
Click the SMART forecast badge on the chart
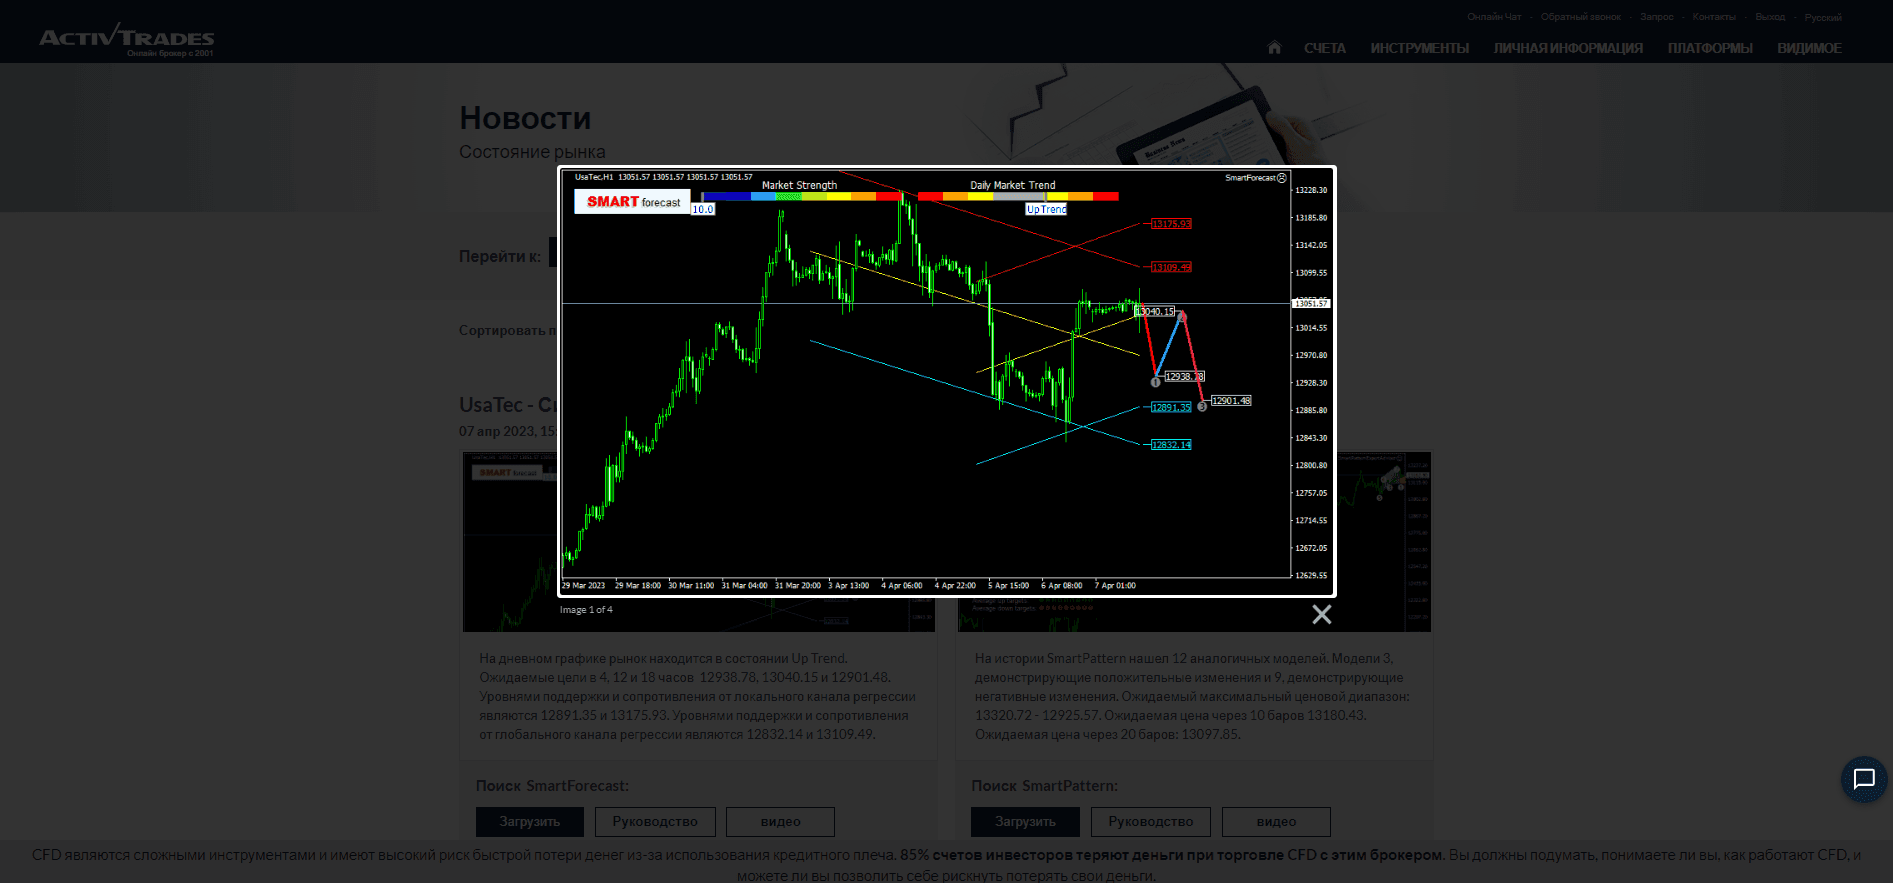coord(632,201)
